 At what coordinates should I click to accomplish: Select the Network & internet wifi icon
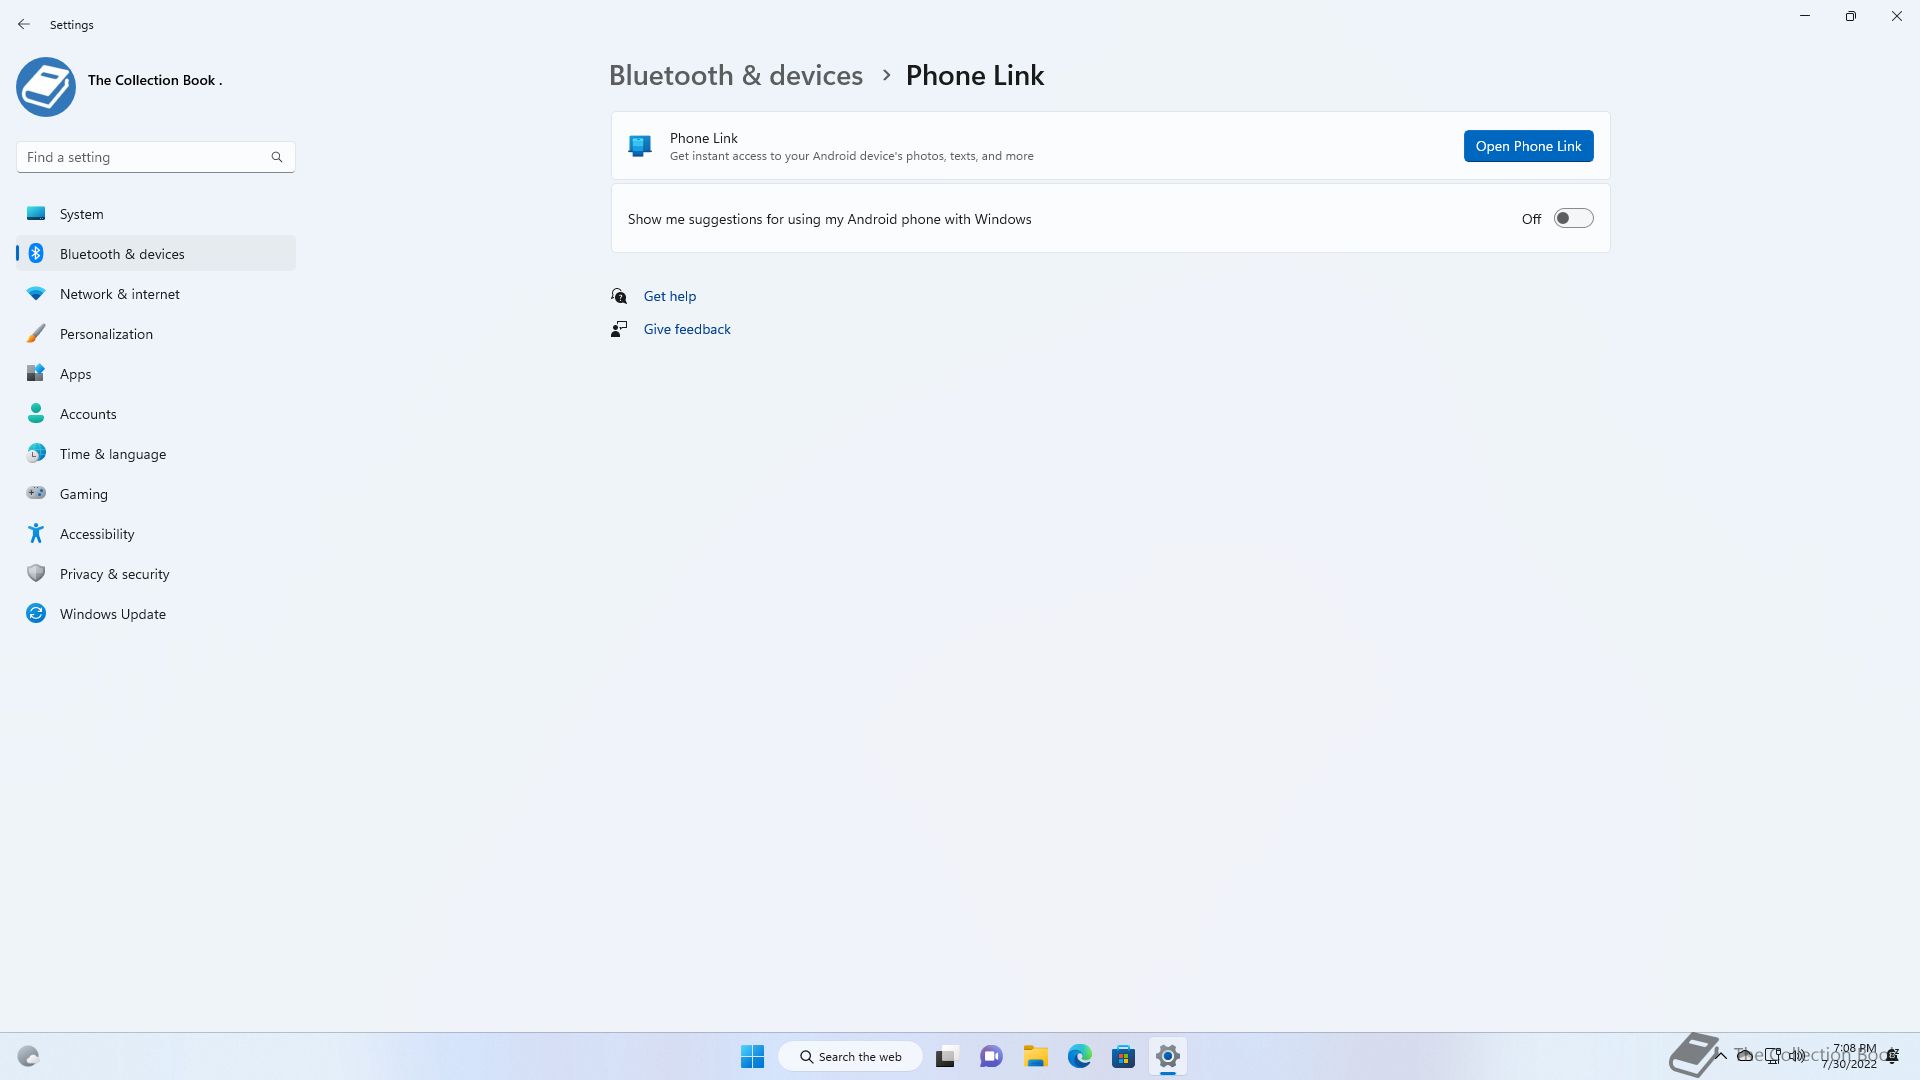(x=36, y=294)
